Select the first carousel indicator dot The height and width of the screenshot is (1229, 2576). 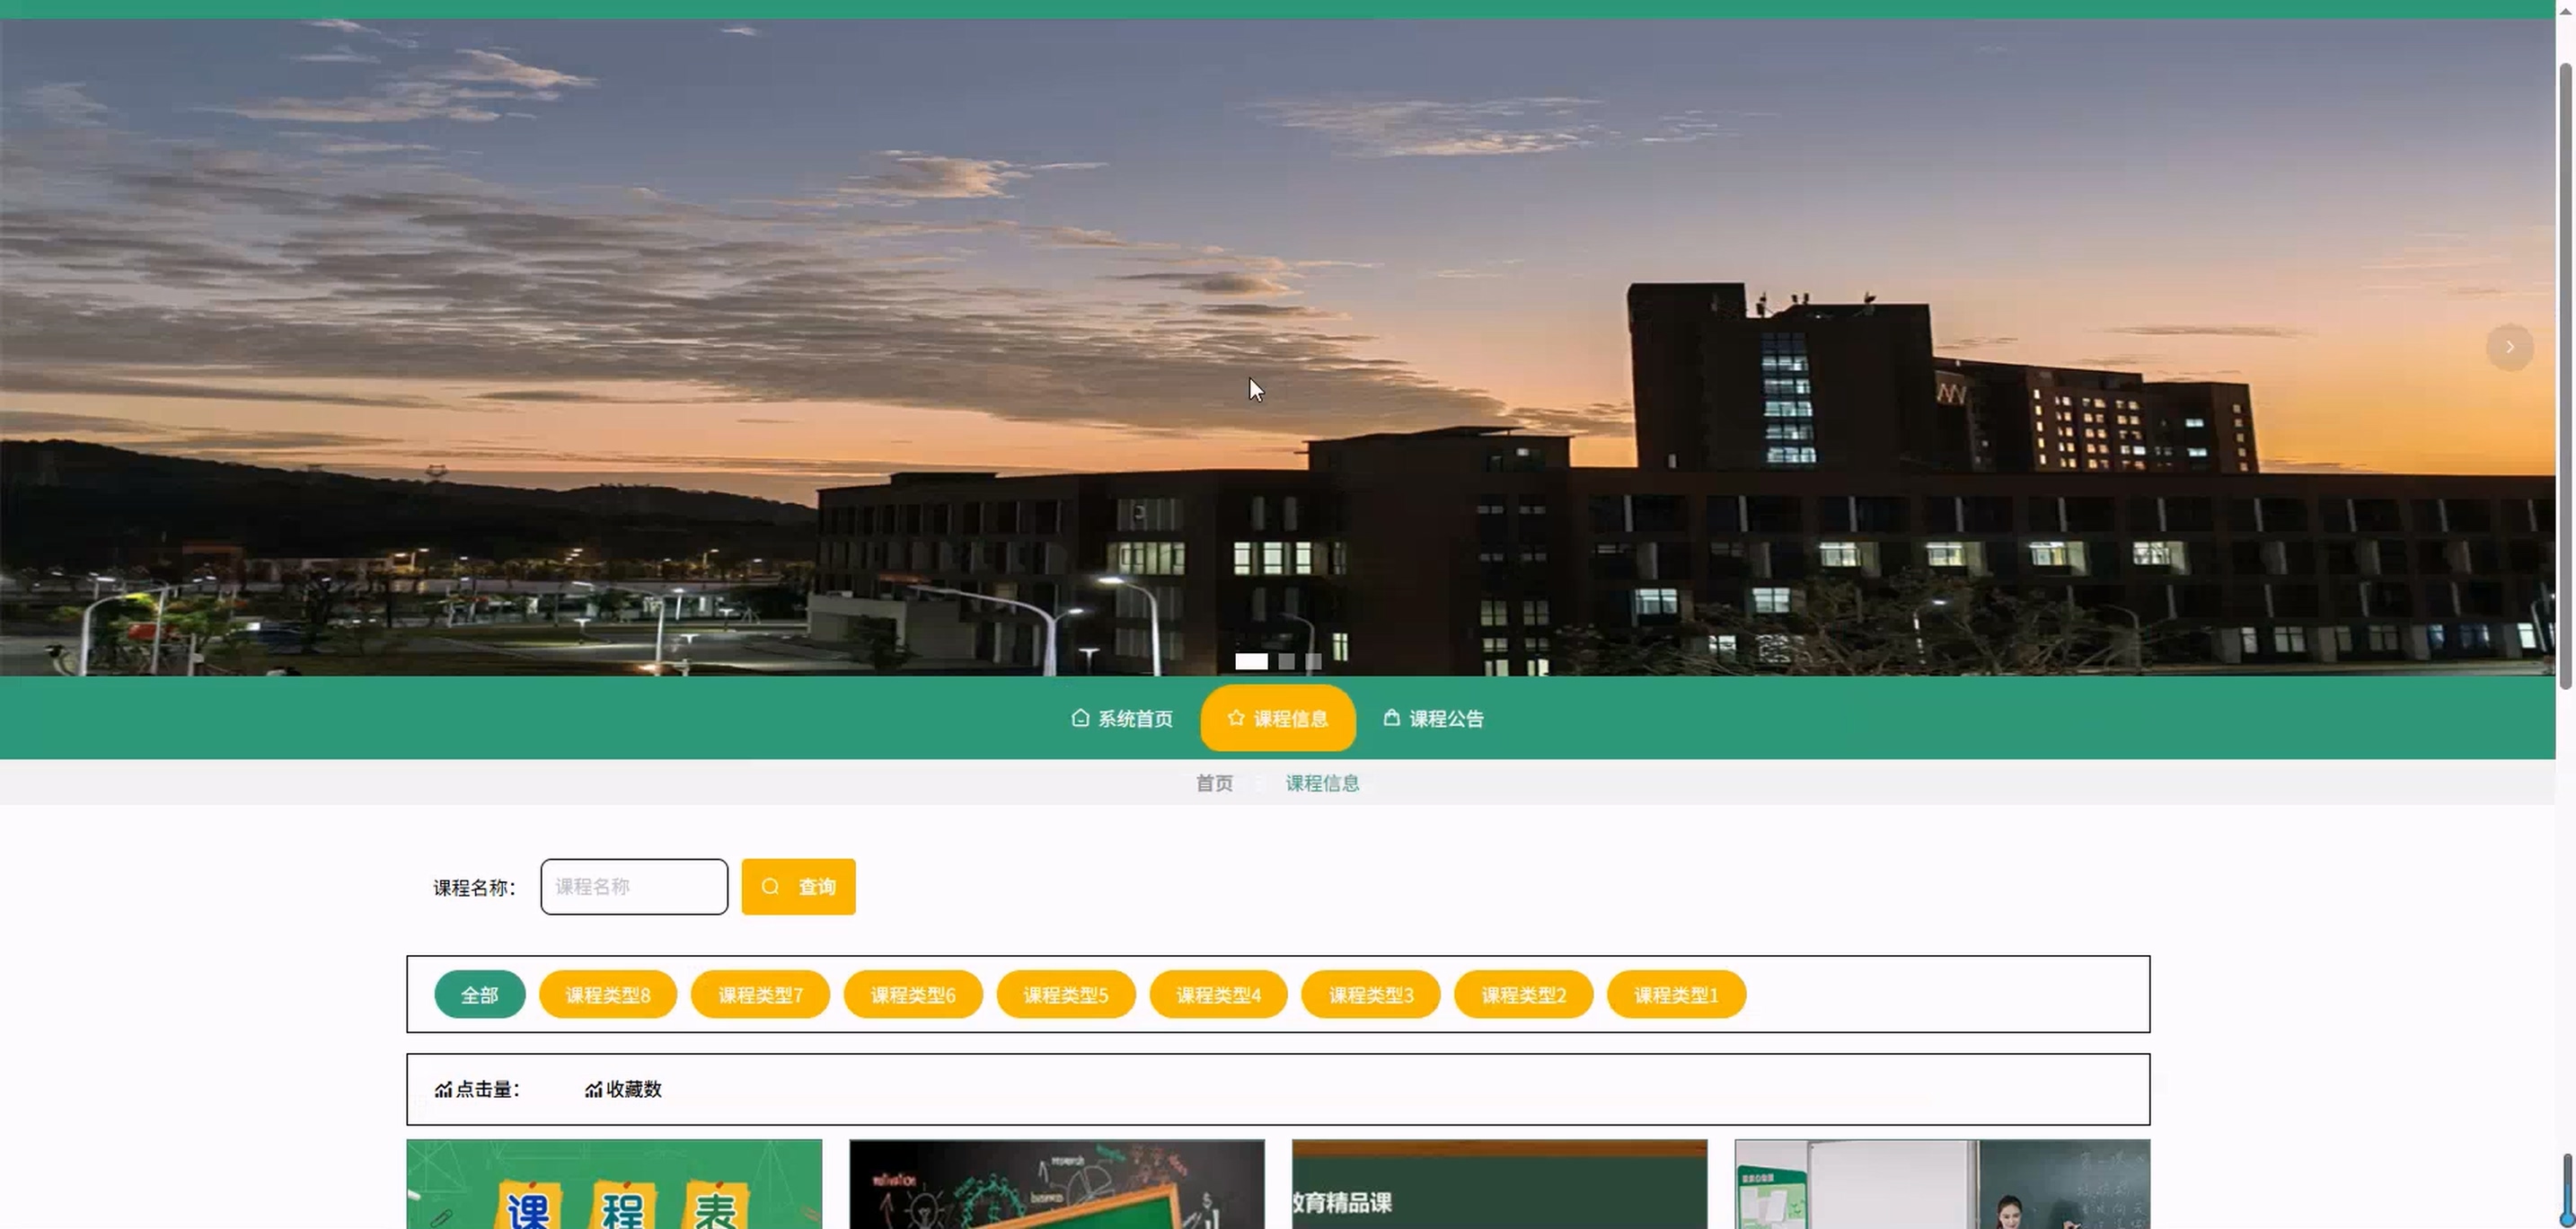[x=1251, y=661]
